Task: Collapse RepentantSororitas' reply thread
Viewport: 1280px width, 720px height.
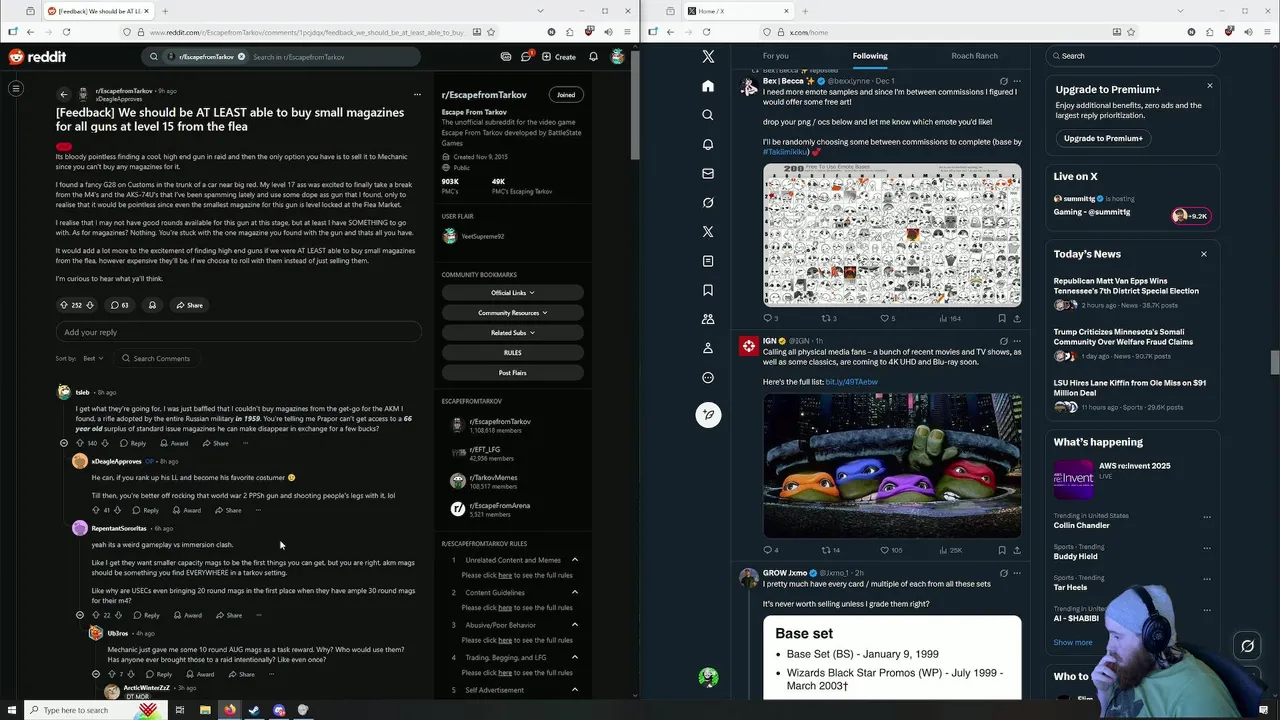Action: (x=80, y=615)
